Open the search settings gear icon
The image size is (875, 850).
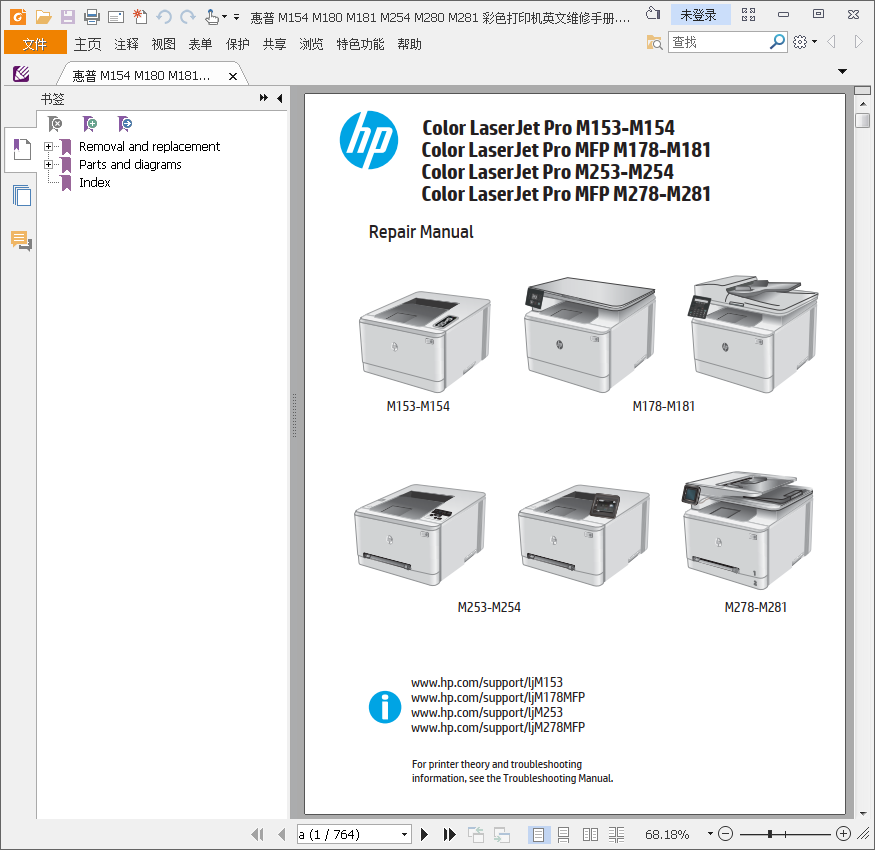(x=800, y=42)
